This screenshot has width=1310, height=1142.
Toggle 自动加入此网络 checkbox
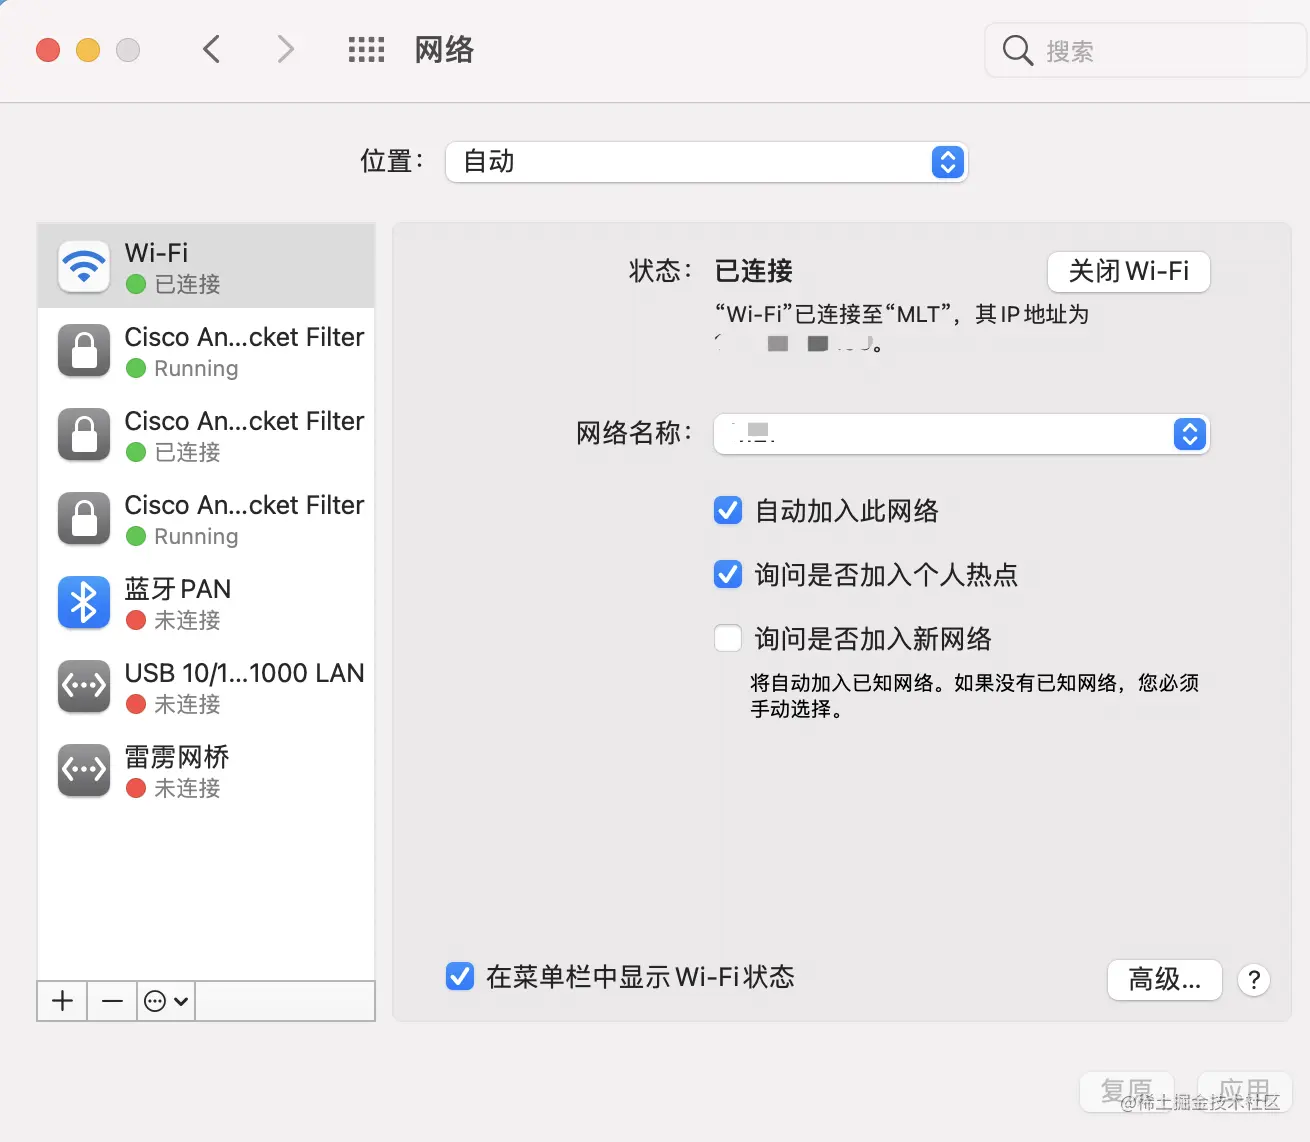pos(728,510)
